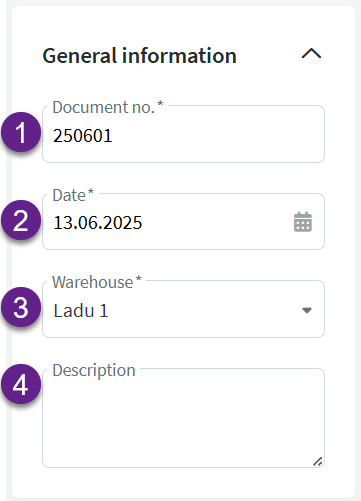Click the 13.06.2025 date value
This screenshot has width=361, height=501.
(98, 223)
